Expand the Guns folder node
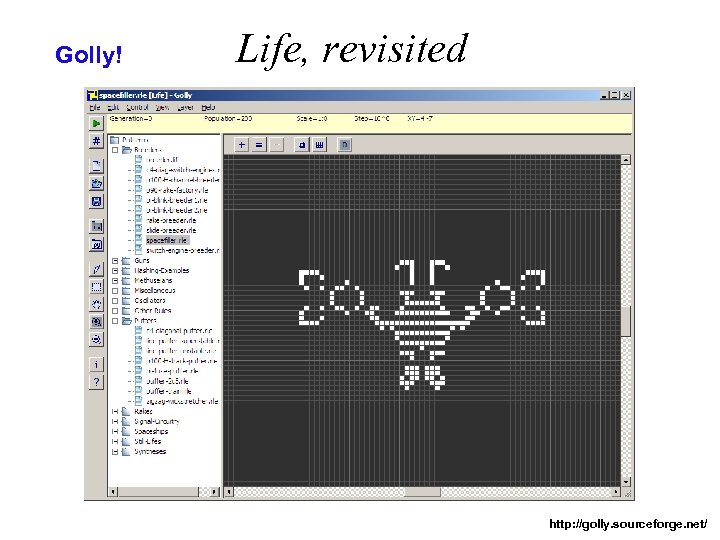 click(115, 260)
